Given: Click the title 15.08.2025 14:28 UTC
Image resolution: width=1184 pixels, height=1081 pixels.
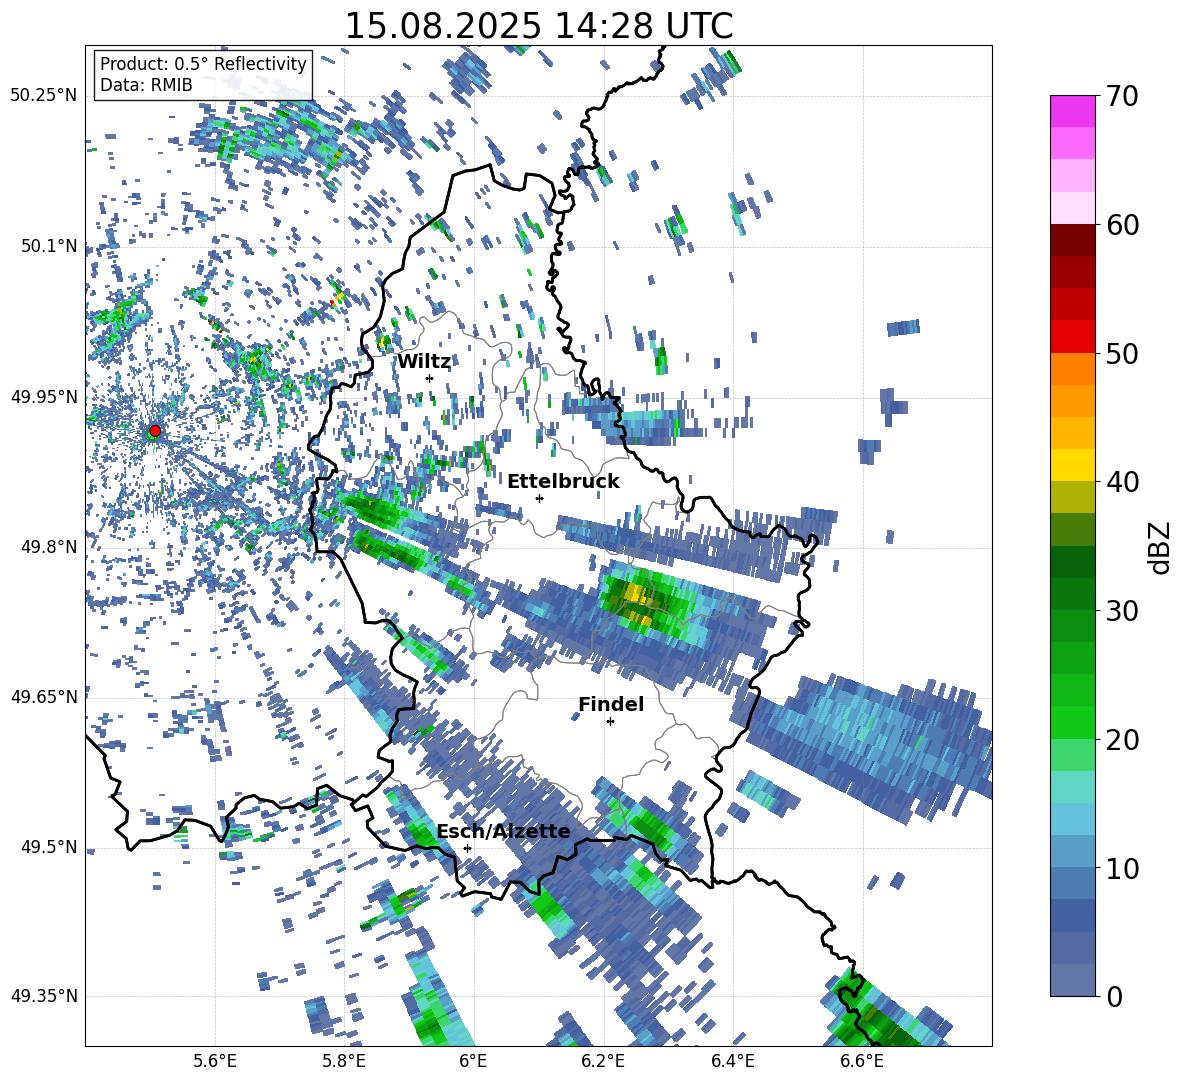Looking at the screenshot, I should 538,26.
